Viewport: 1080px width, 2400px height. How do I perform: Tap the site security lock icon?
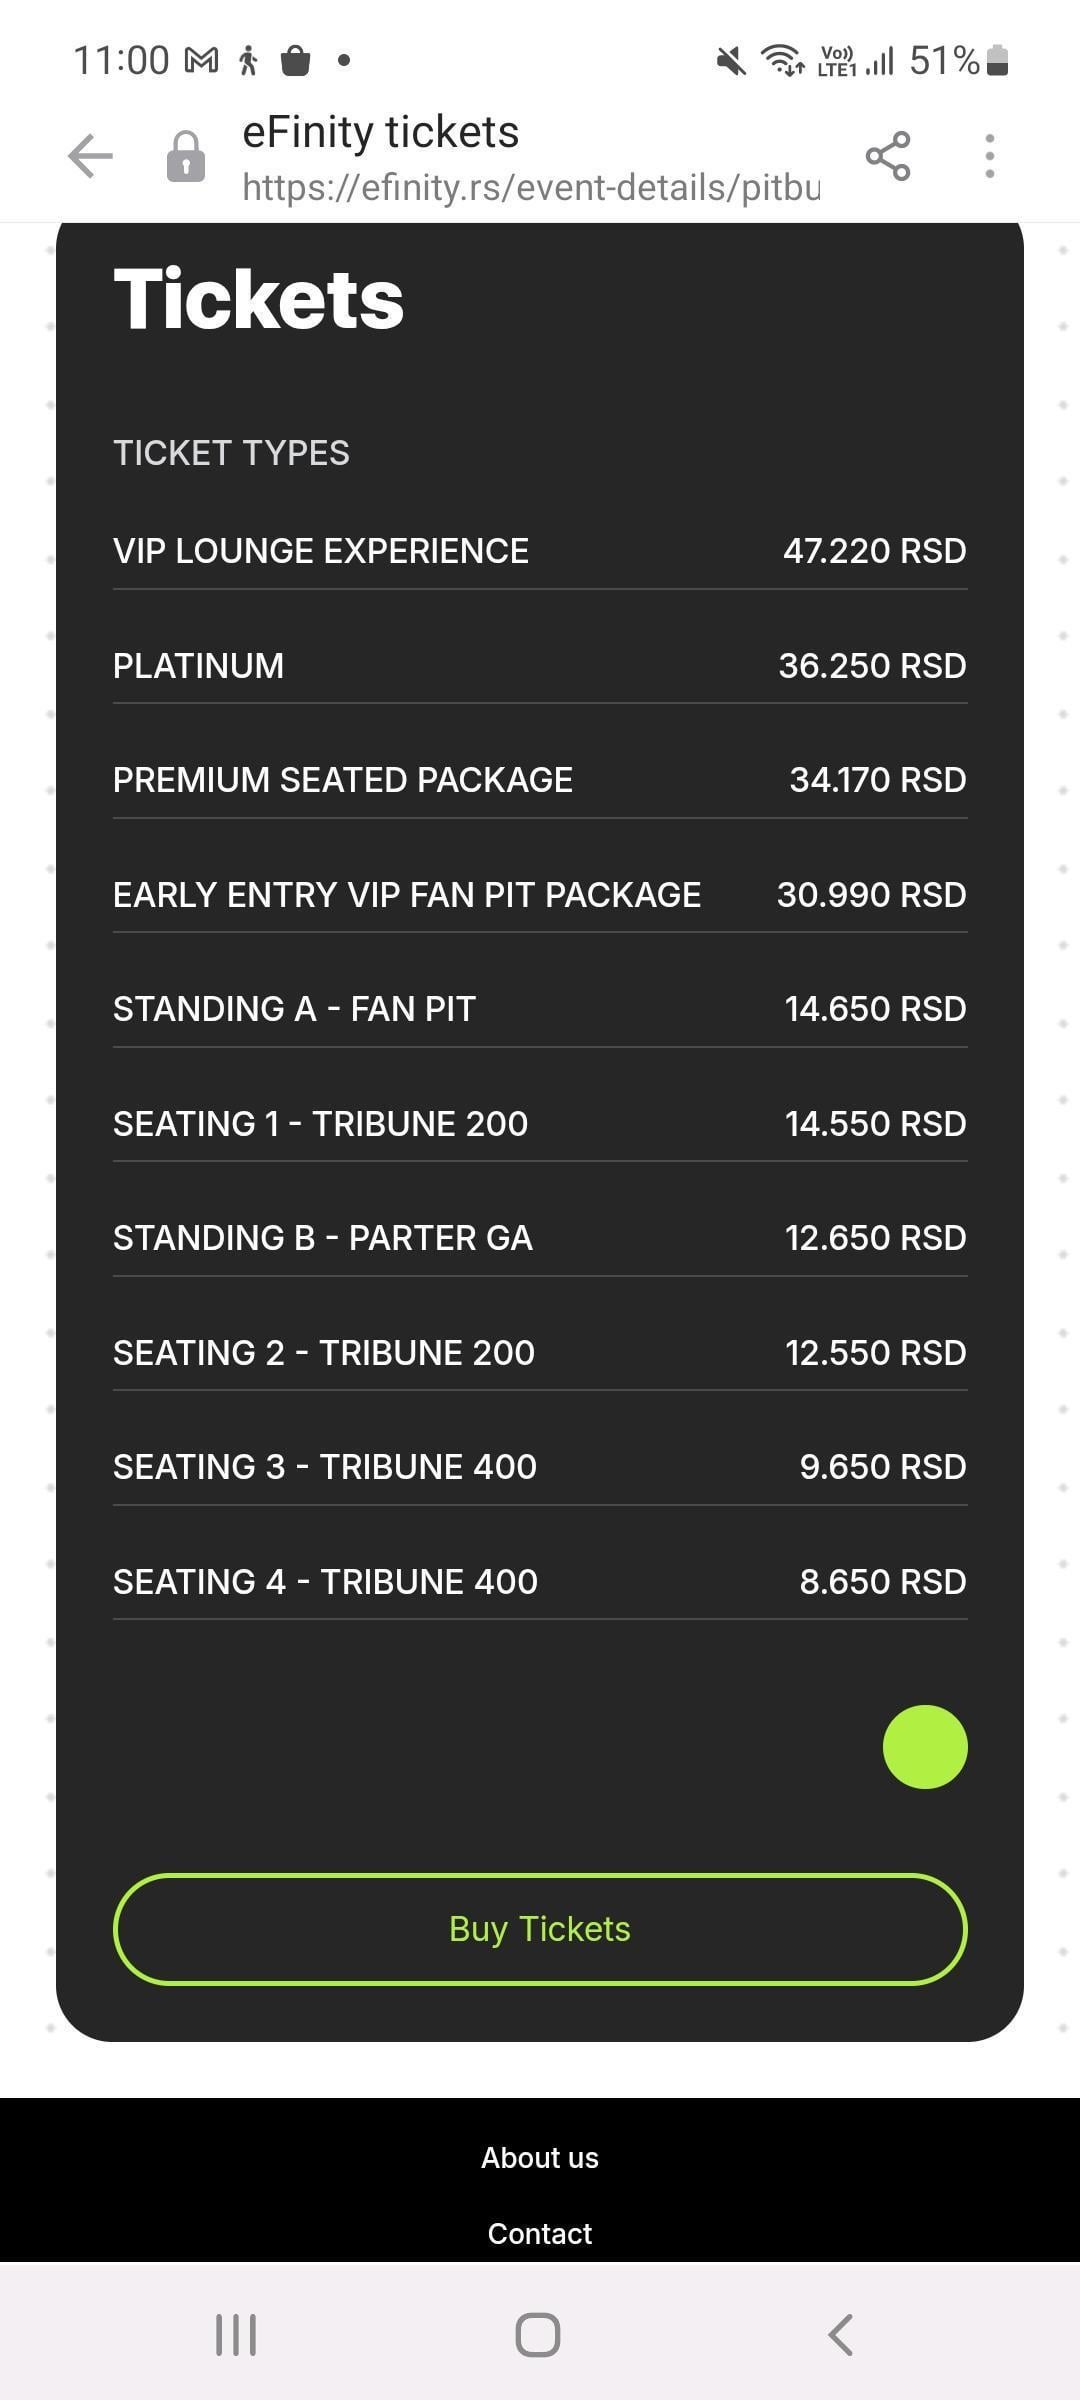pyautogui.click(x=186, y=157)
